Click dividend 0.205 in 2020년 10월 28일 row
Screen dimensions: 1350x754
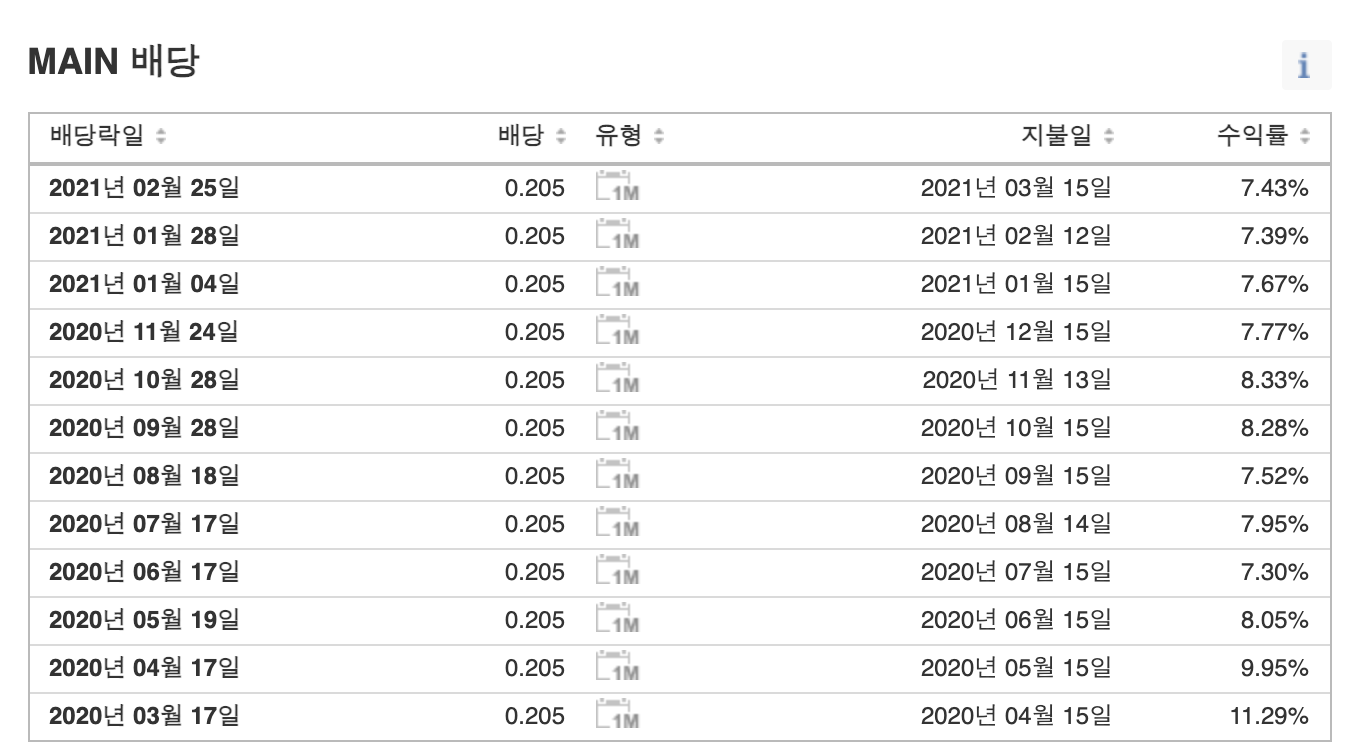tap(535, 380)
